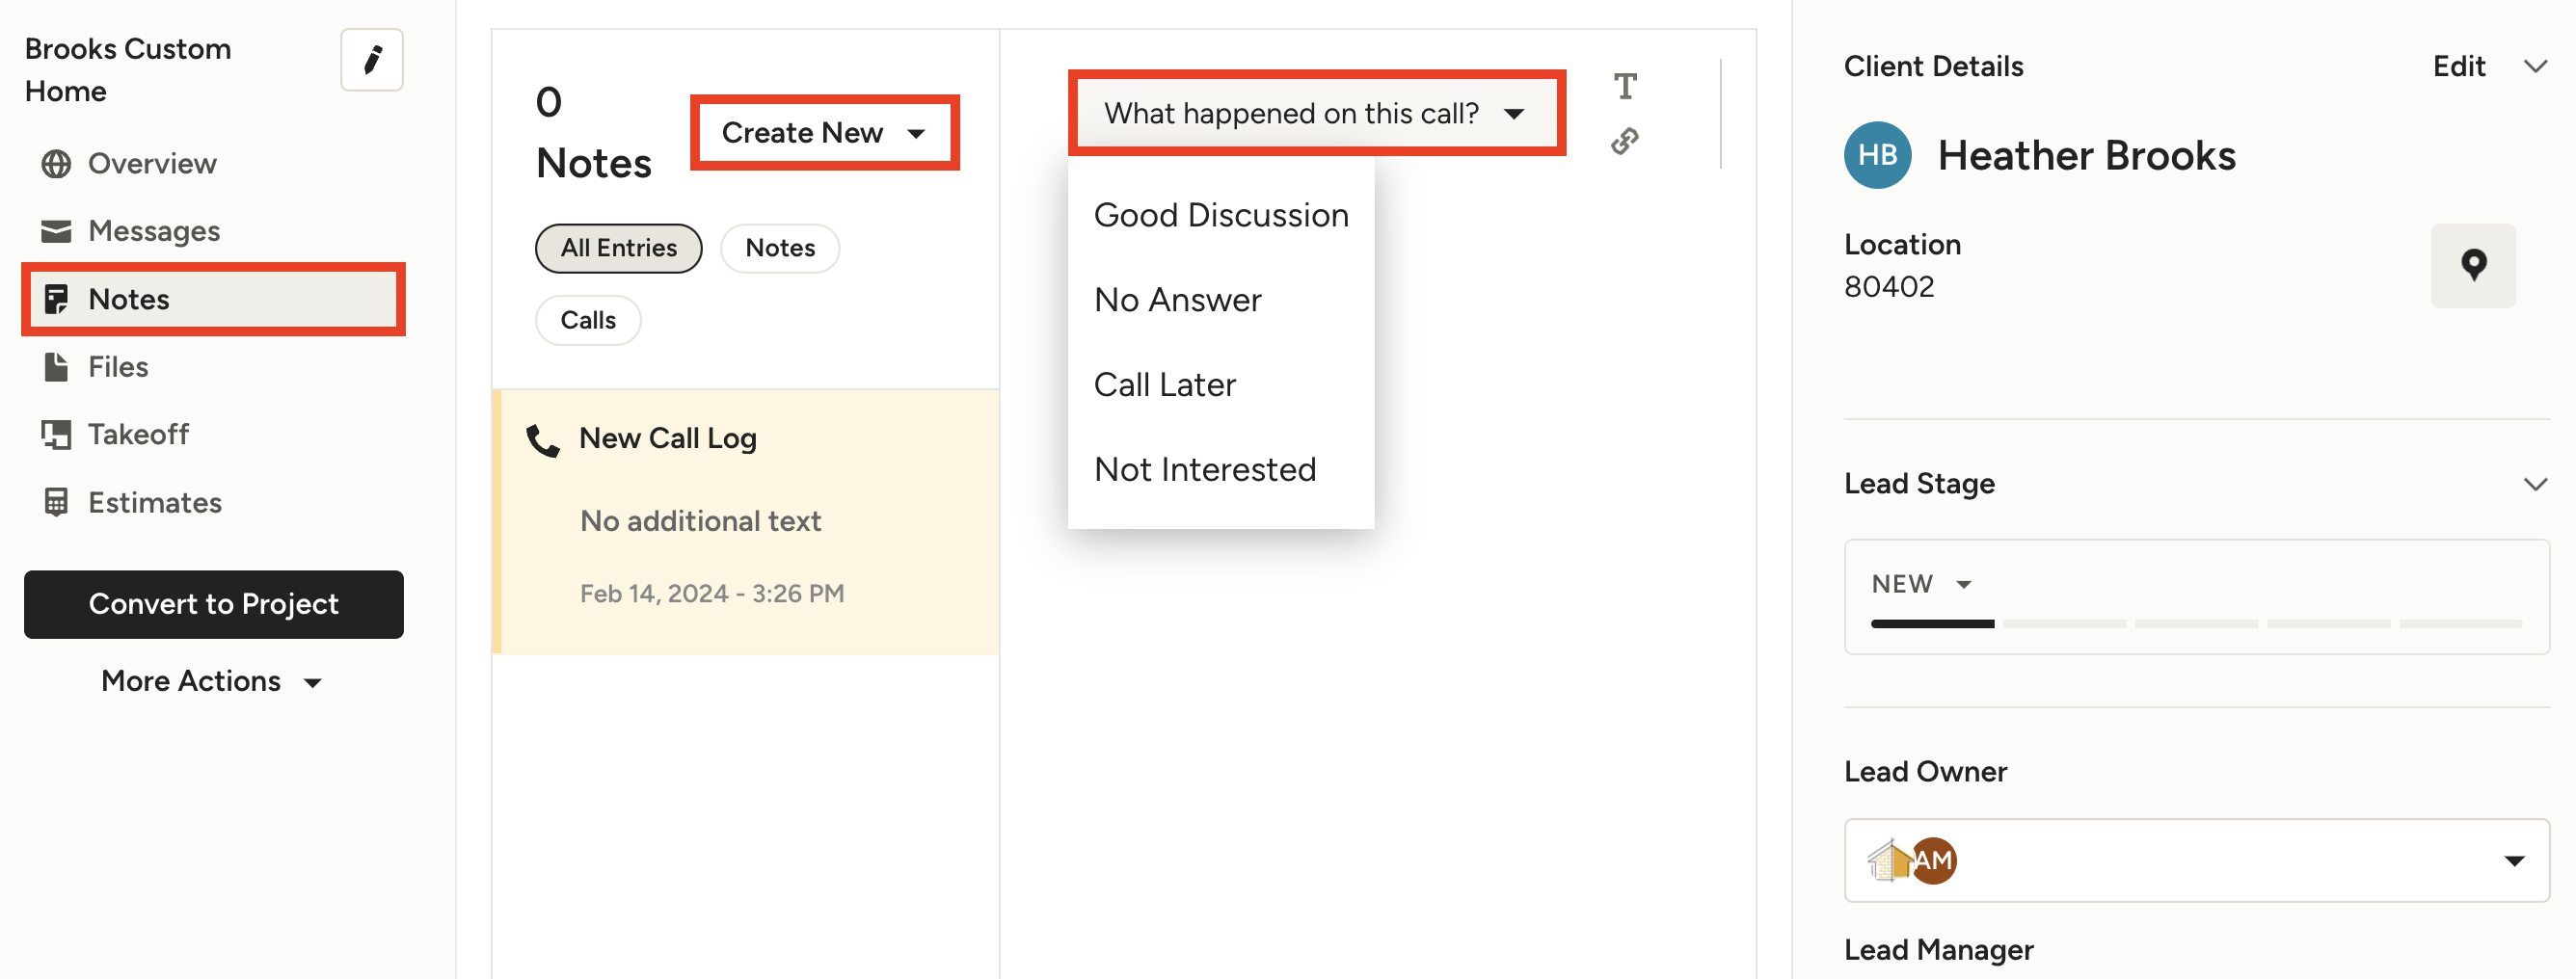
Task: Click the Convert to Project button
Action: 213,604
